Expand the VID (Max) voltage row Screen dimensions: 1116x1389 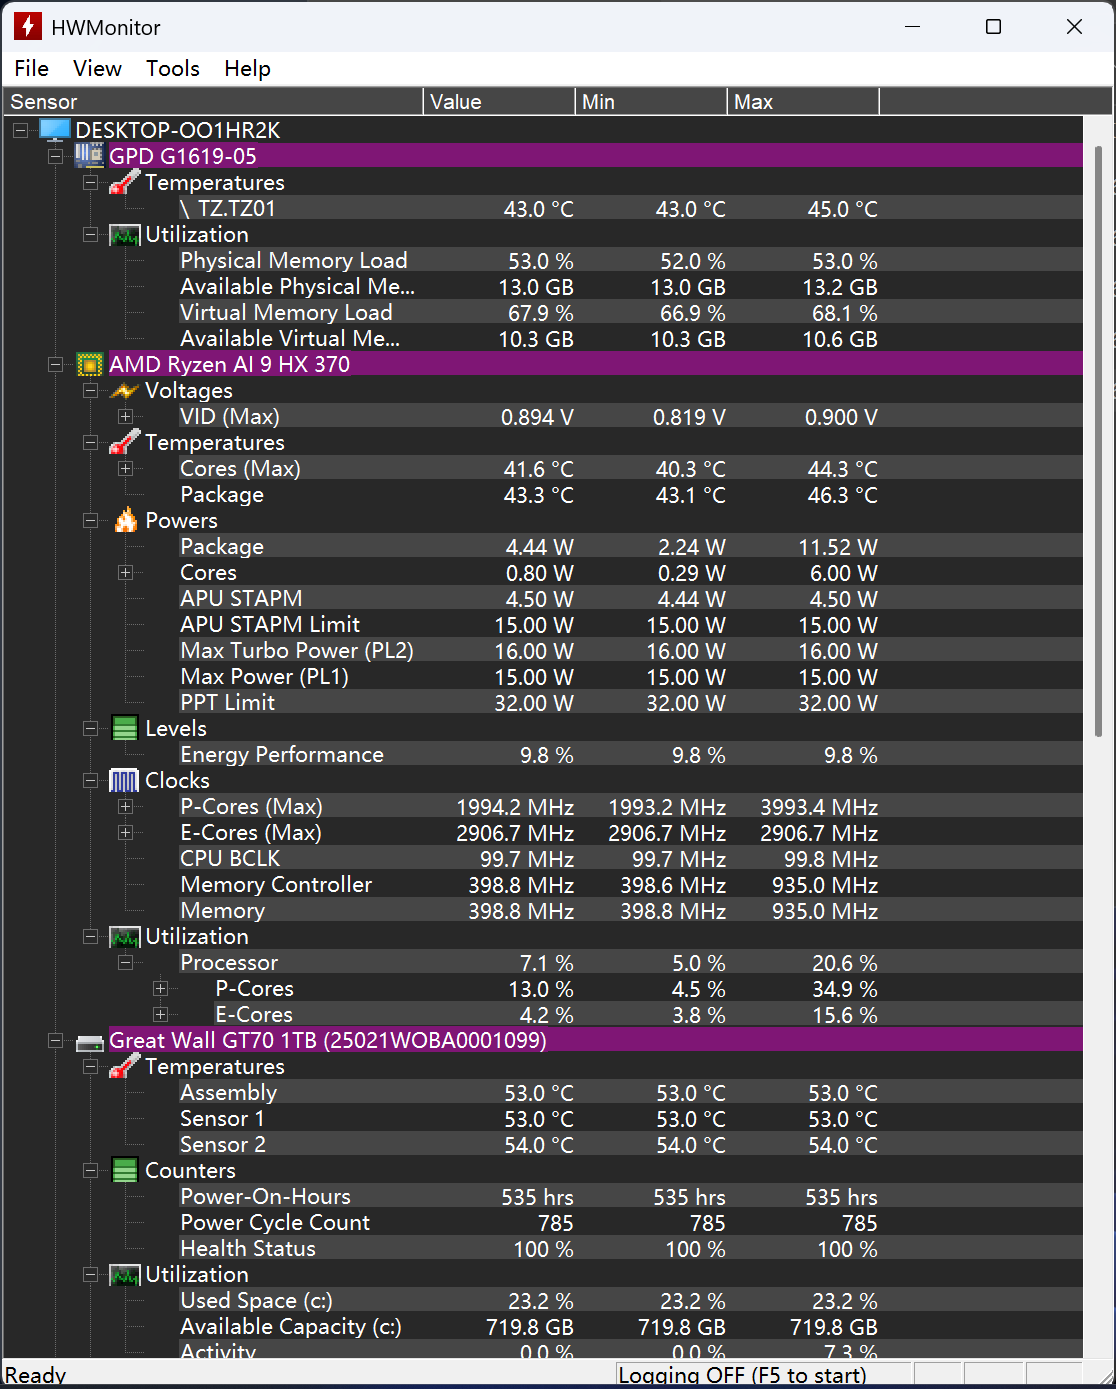click(x=125, y=416)
